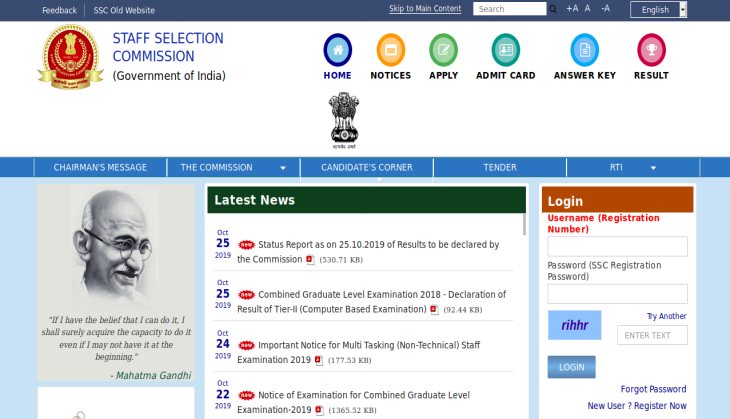
Task: Open Important Notice for Multi Tasking Staff news
Action: pos(358,352)
